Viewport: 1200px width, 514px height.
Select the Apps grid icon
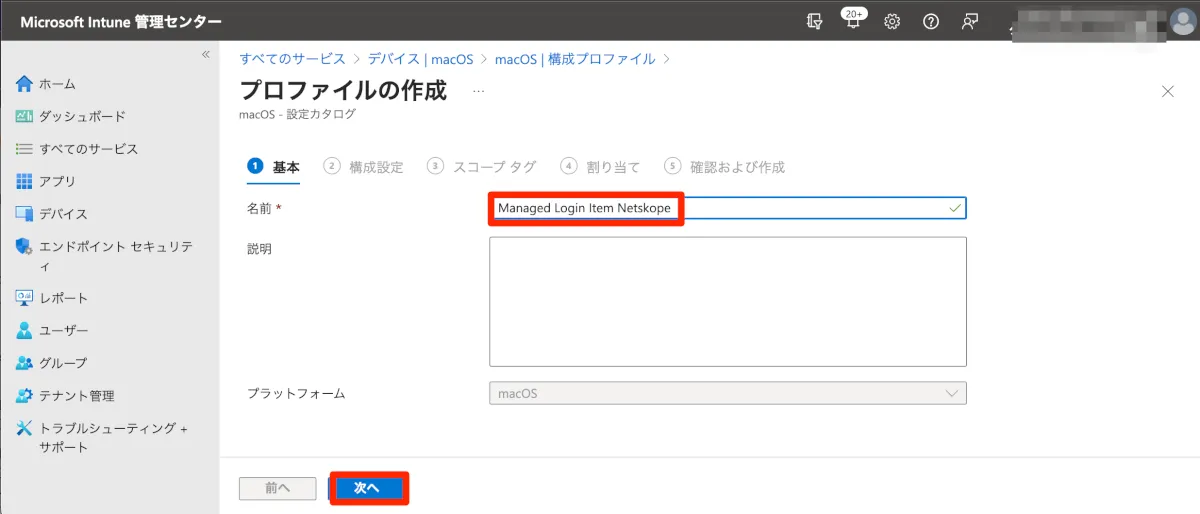point(25,181)
